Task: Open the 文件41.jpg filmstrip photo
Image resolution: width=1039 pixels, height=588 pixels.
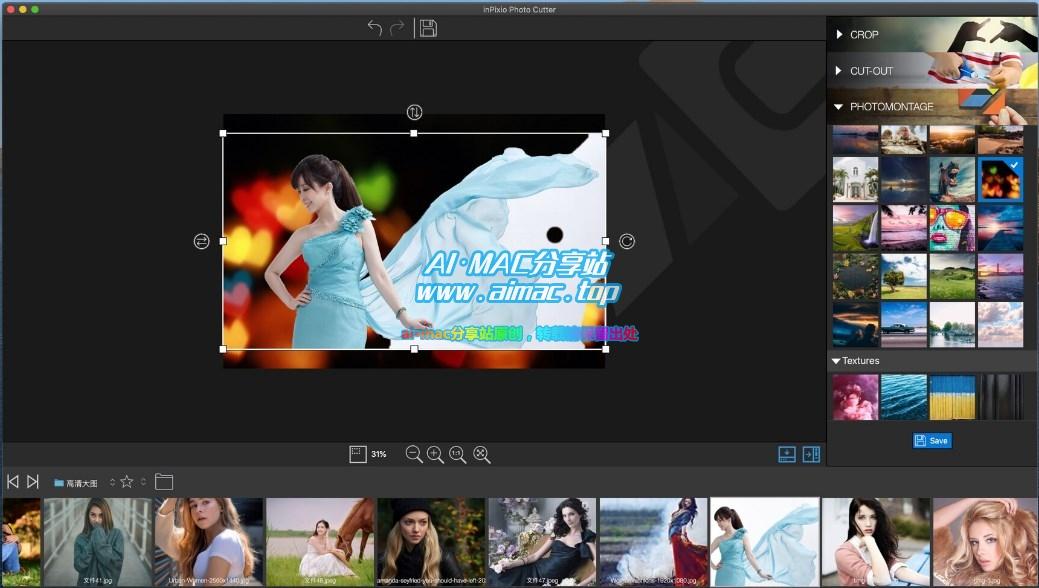Action: point(97,542)
